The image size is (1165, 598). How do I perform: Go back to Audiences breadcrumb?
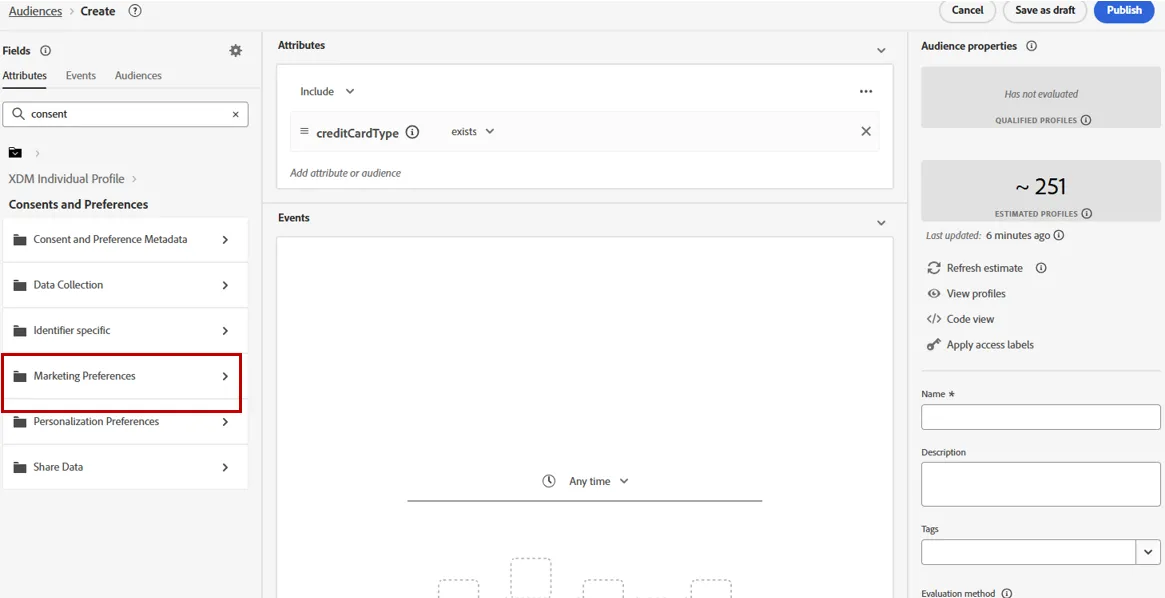(x=36, y=11)
